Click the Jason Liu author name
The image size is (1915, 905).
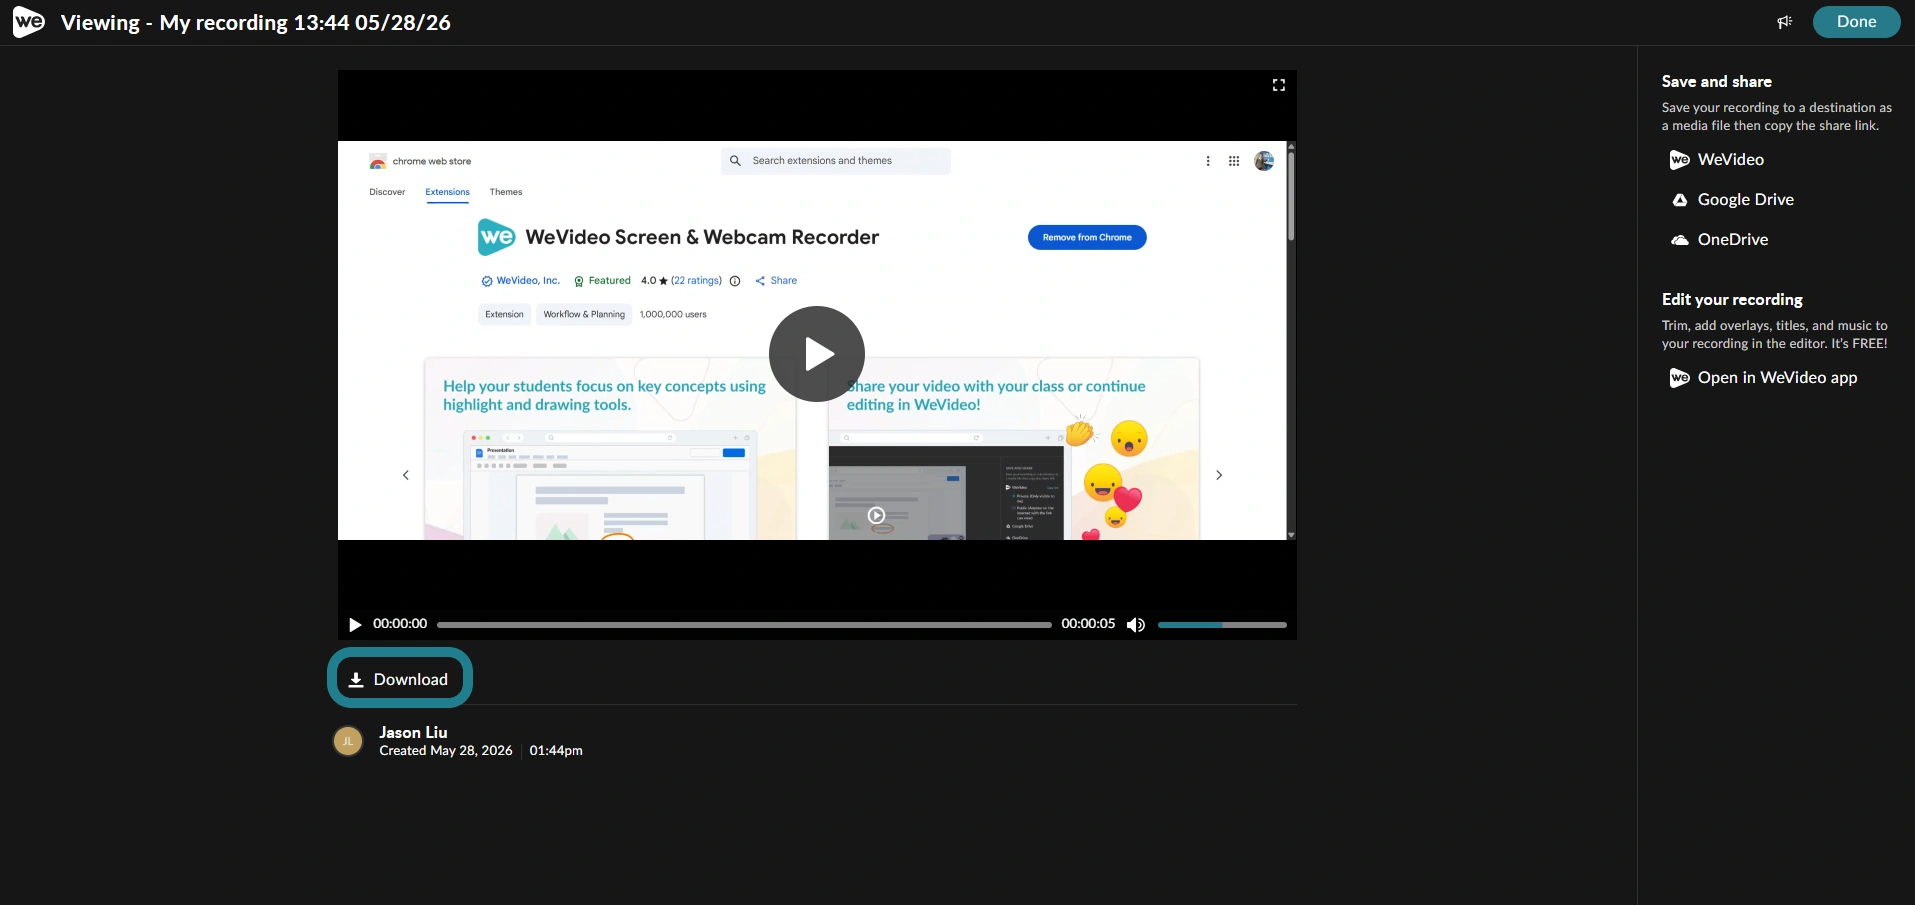click(413, 732)
